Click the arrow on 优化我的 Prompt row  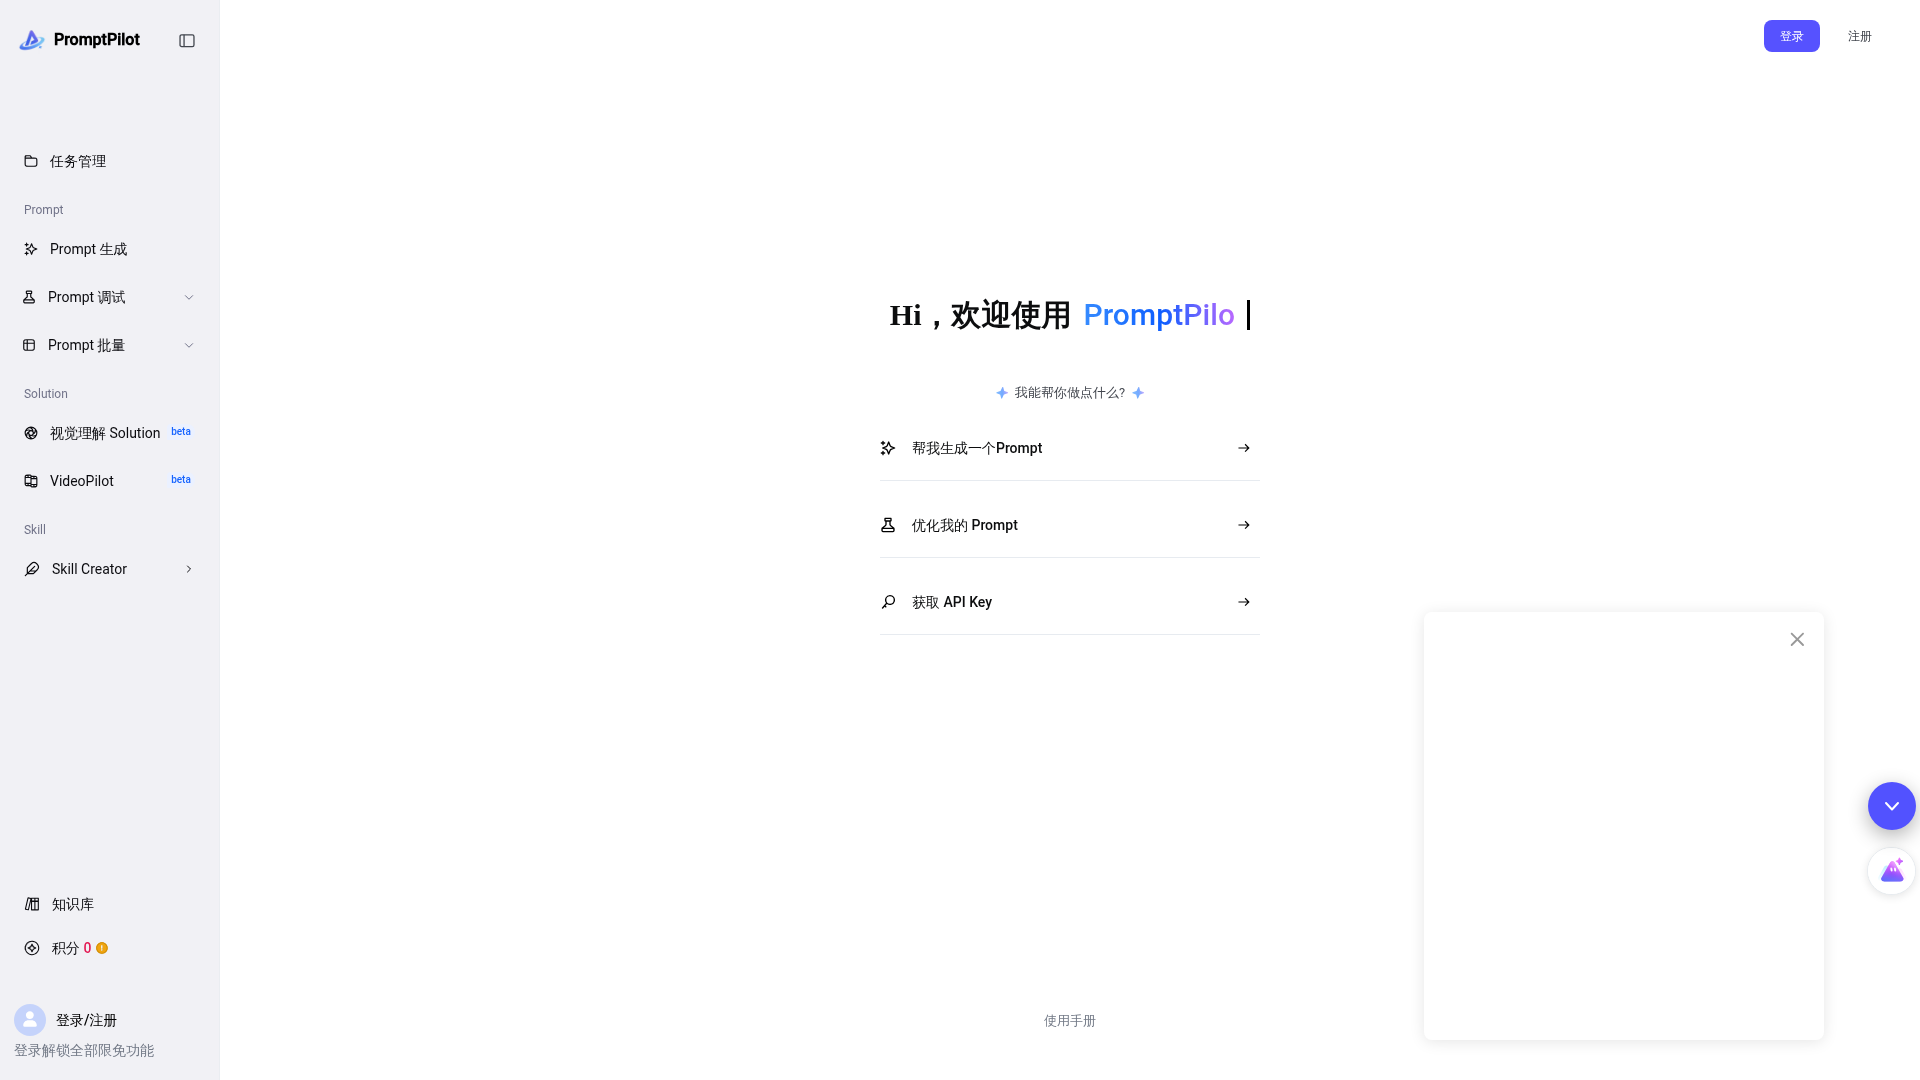[1244, 525]
